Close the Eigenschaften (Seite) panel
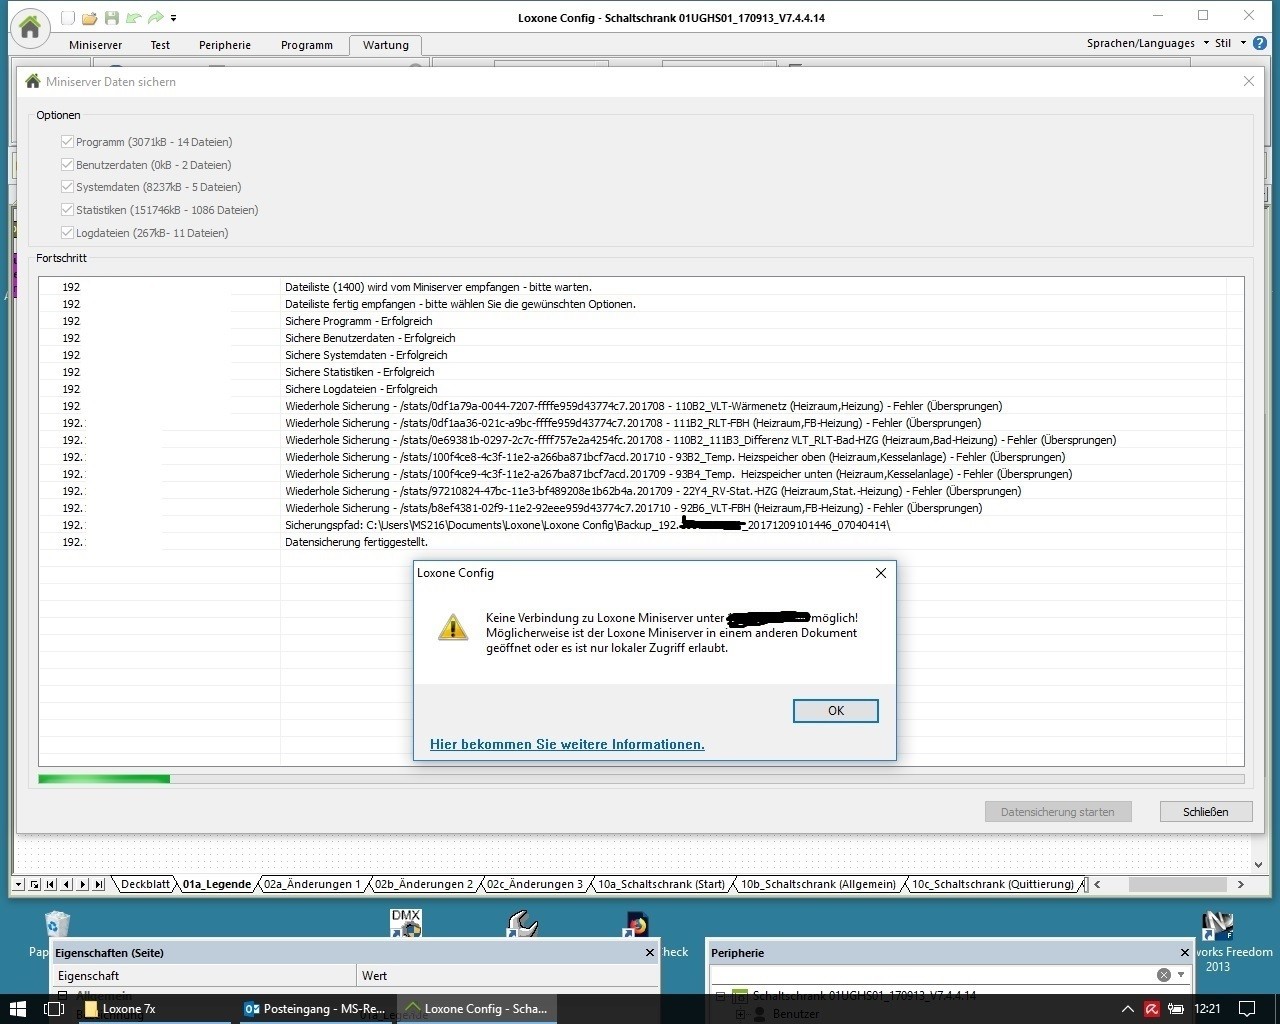Screen dimensions: 1280x1024 650,953
